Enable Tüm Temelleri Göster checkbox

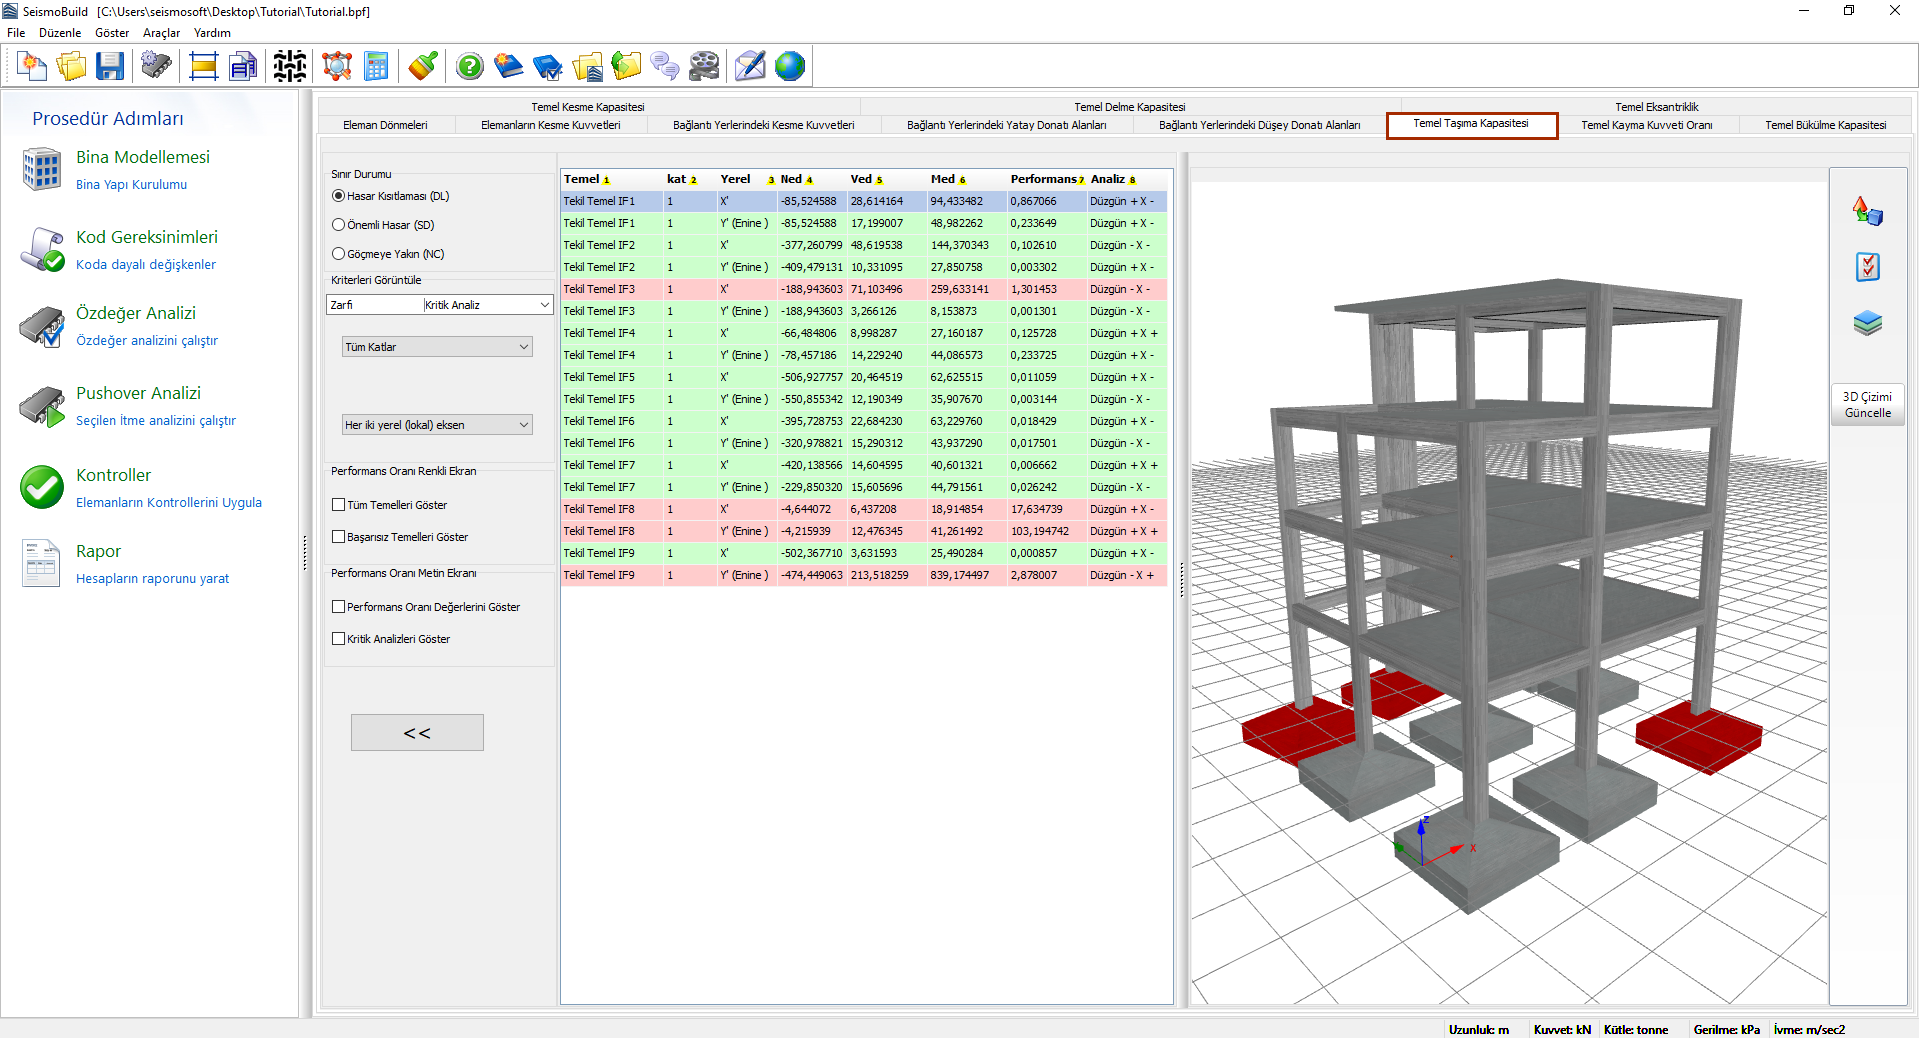click(339, 505)
